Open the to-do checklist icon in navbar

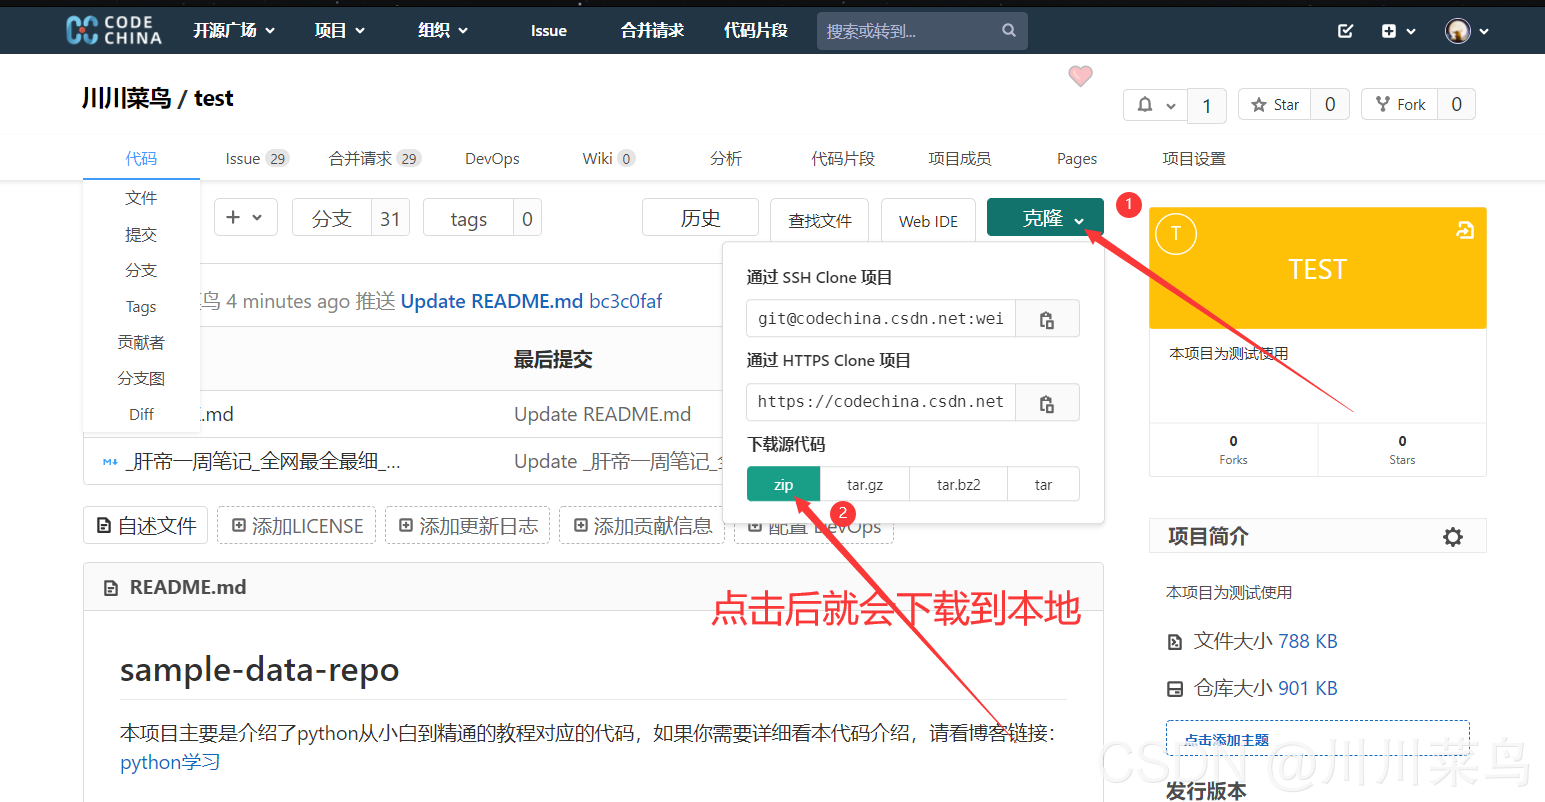pyautogui.click(x=1346, y=31)
